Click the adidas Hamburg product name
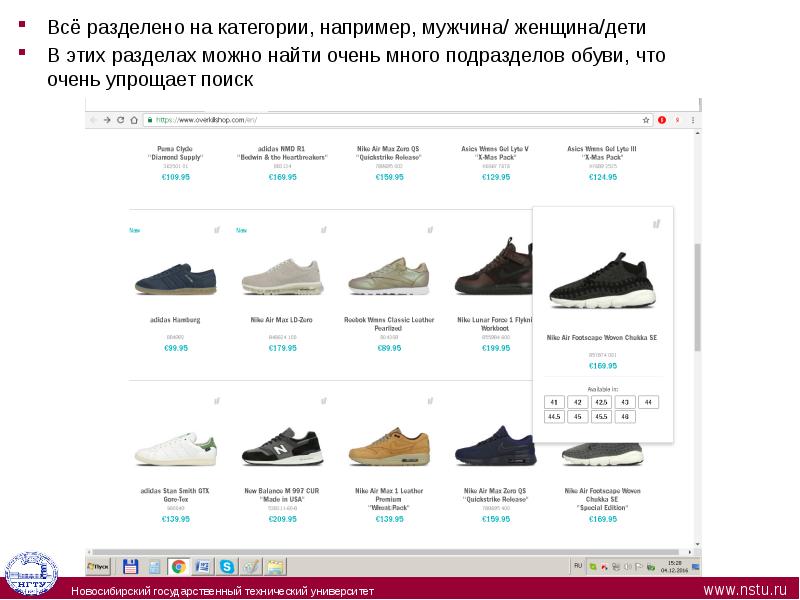Viewport: 800px width, 600px height. tap(176, 320)
